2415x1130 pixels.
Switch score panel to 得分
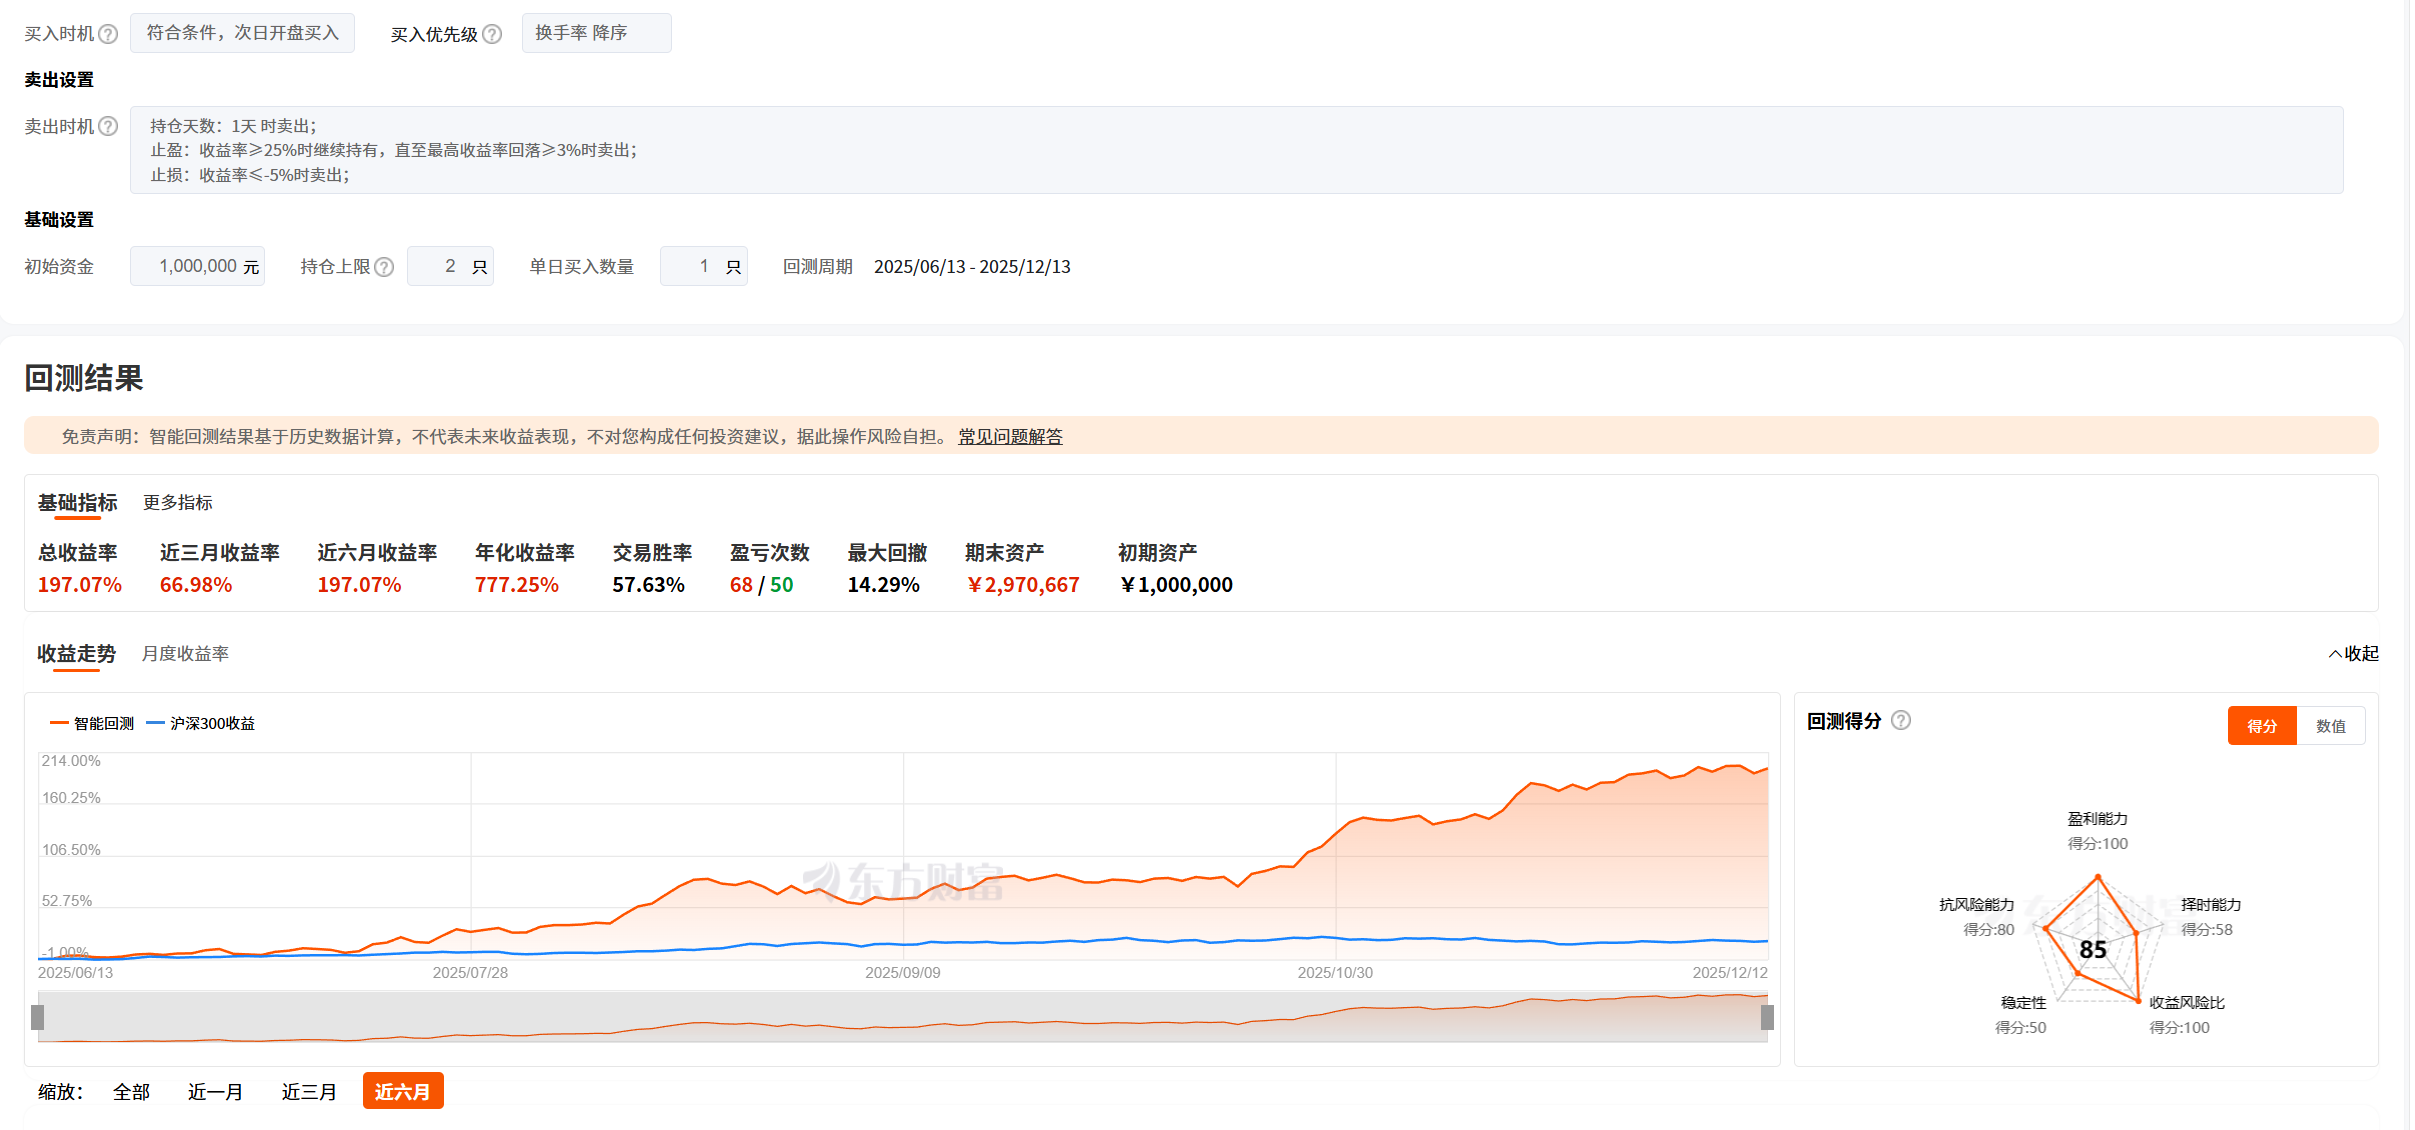click(2261, 726)
